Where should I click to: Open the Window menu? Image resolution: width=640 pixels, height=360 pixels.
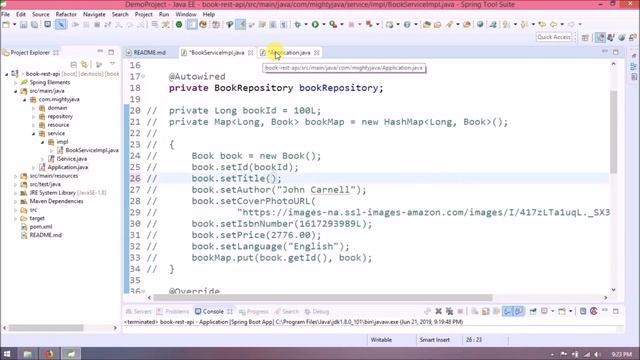coord(186,14)
